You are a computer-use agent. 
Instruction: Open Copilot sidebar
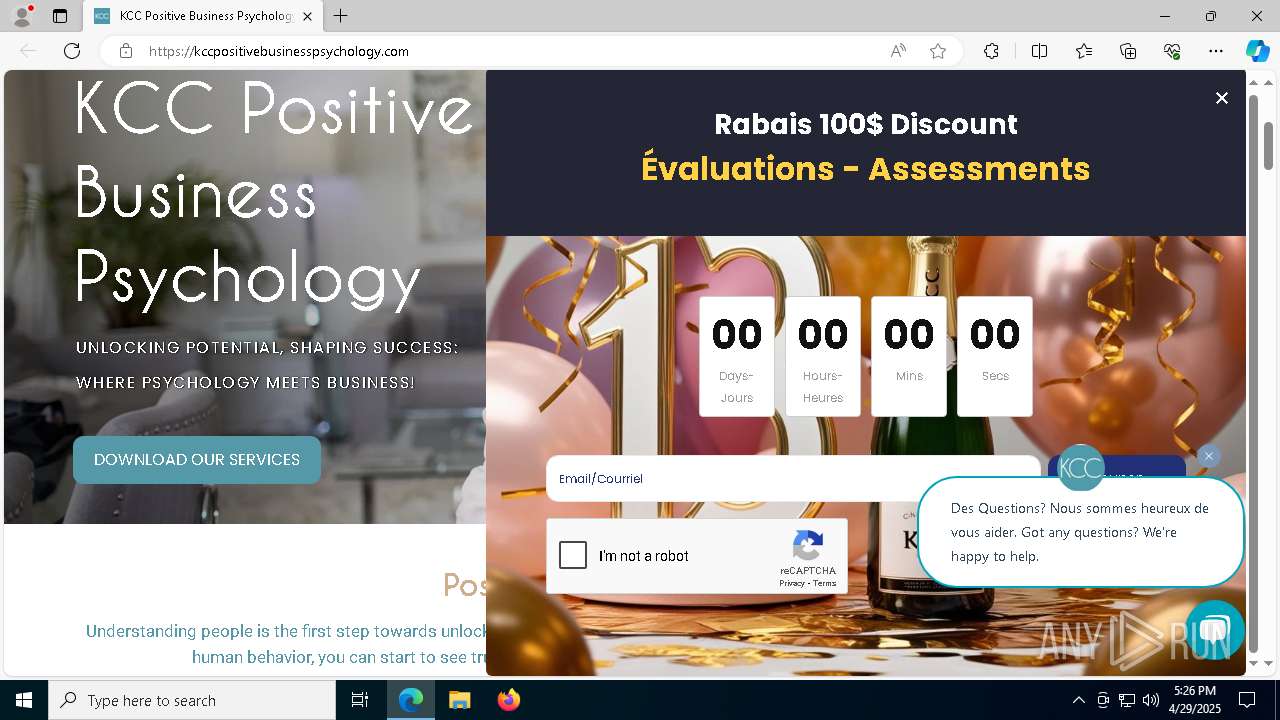click(x=1257, y=51)
